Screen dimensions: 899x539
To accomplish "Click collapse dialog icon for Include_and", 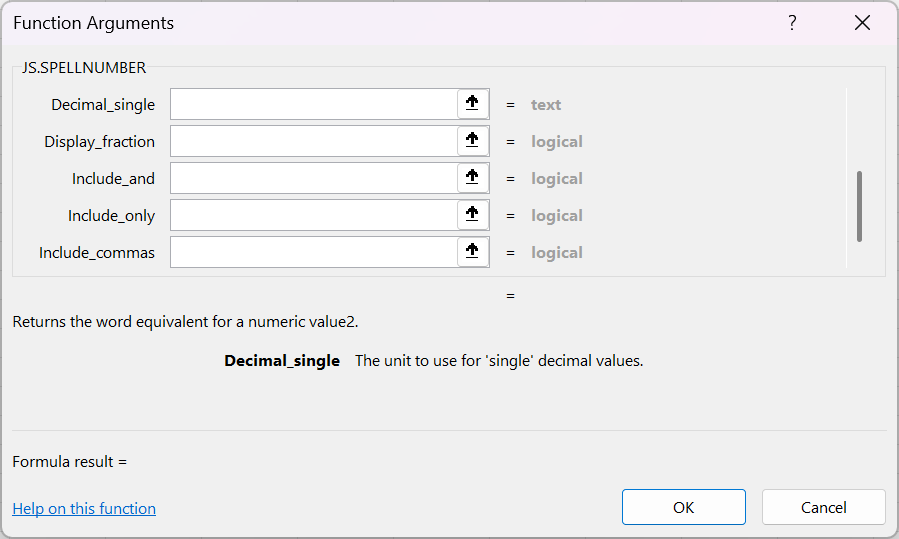I will [473, 178].
